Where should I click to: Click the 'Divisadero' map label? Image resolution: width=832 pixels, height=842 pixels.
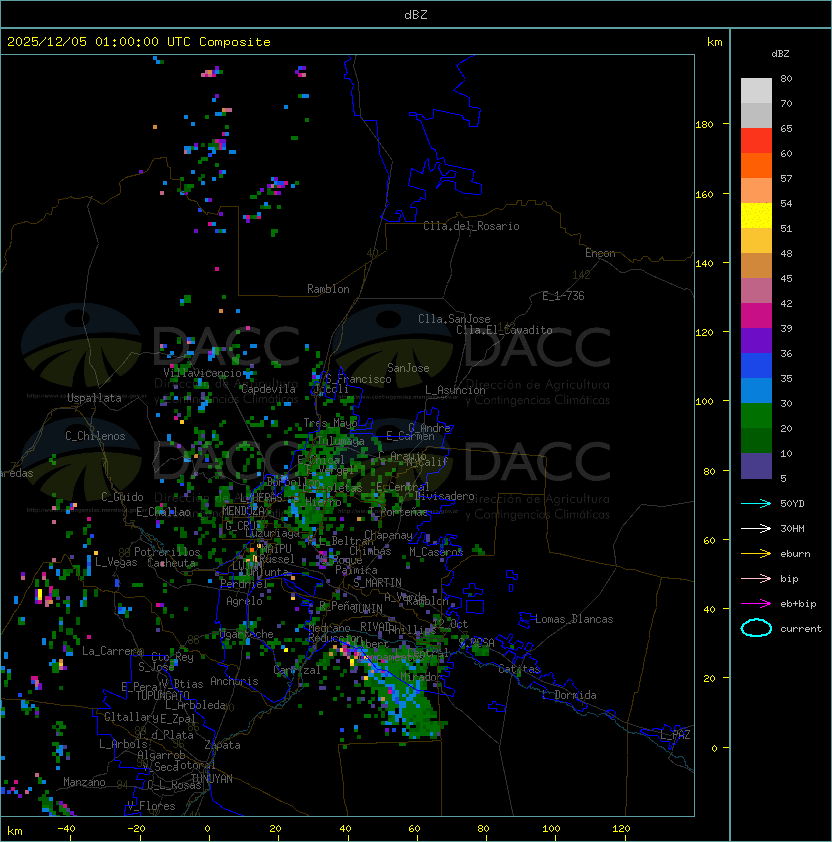click(445, 496)
